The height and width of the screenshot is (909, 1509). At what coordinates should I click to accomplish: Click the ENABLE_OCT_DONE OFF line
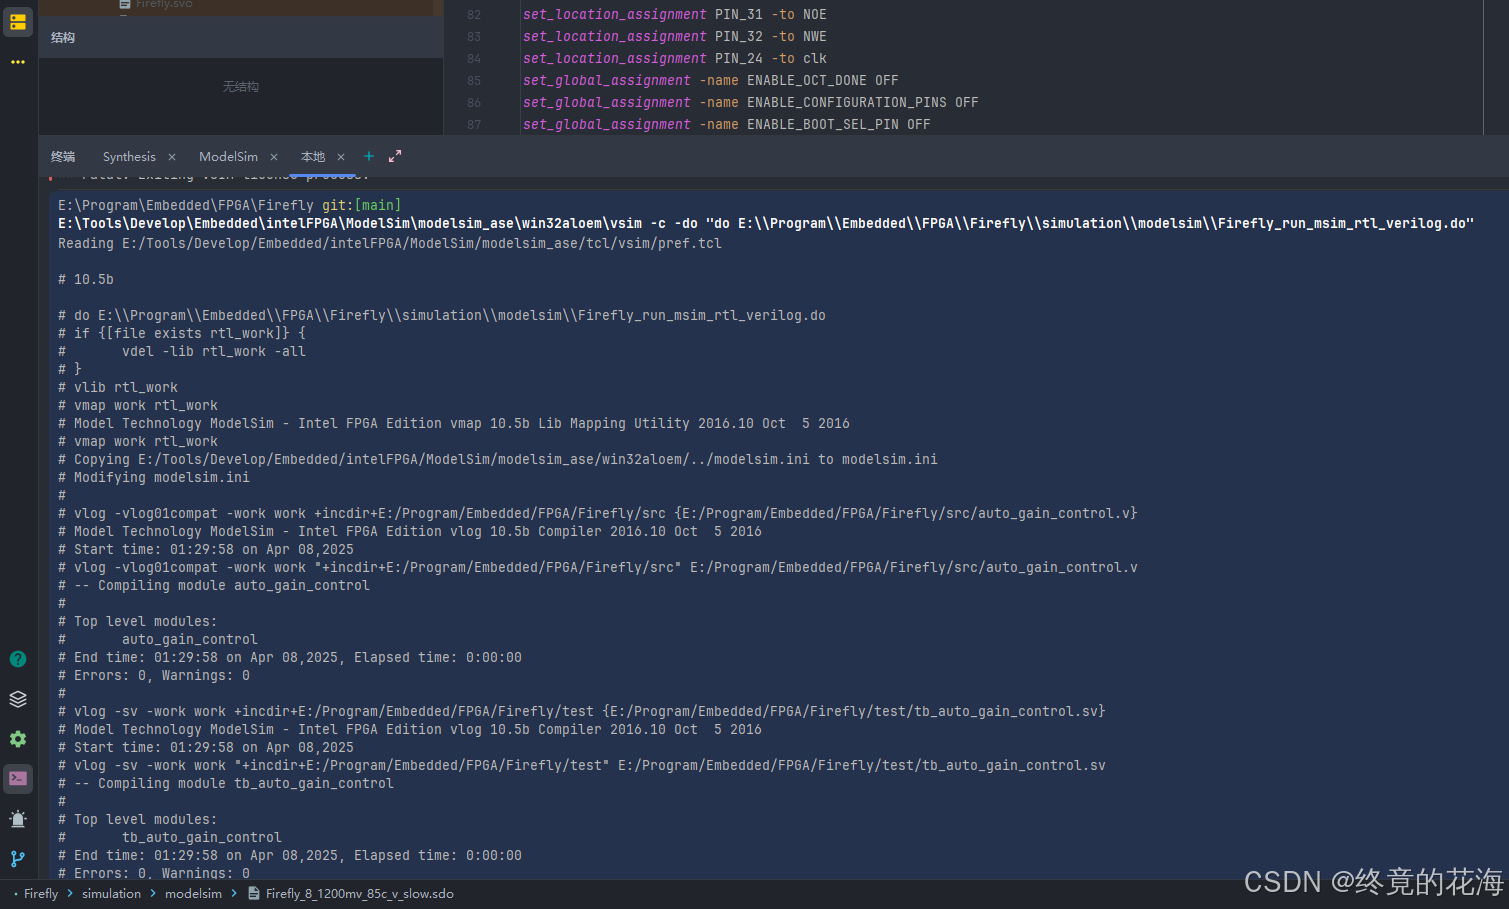(x=710, y=81)
